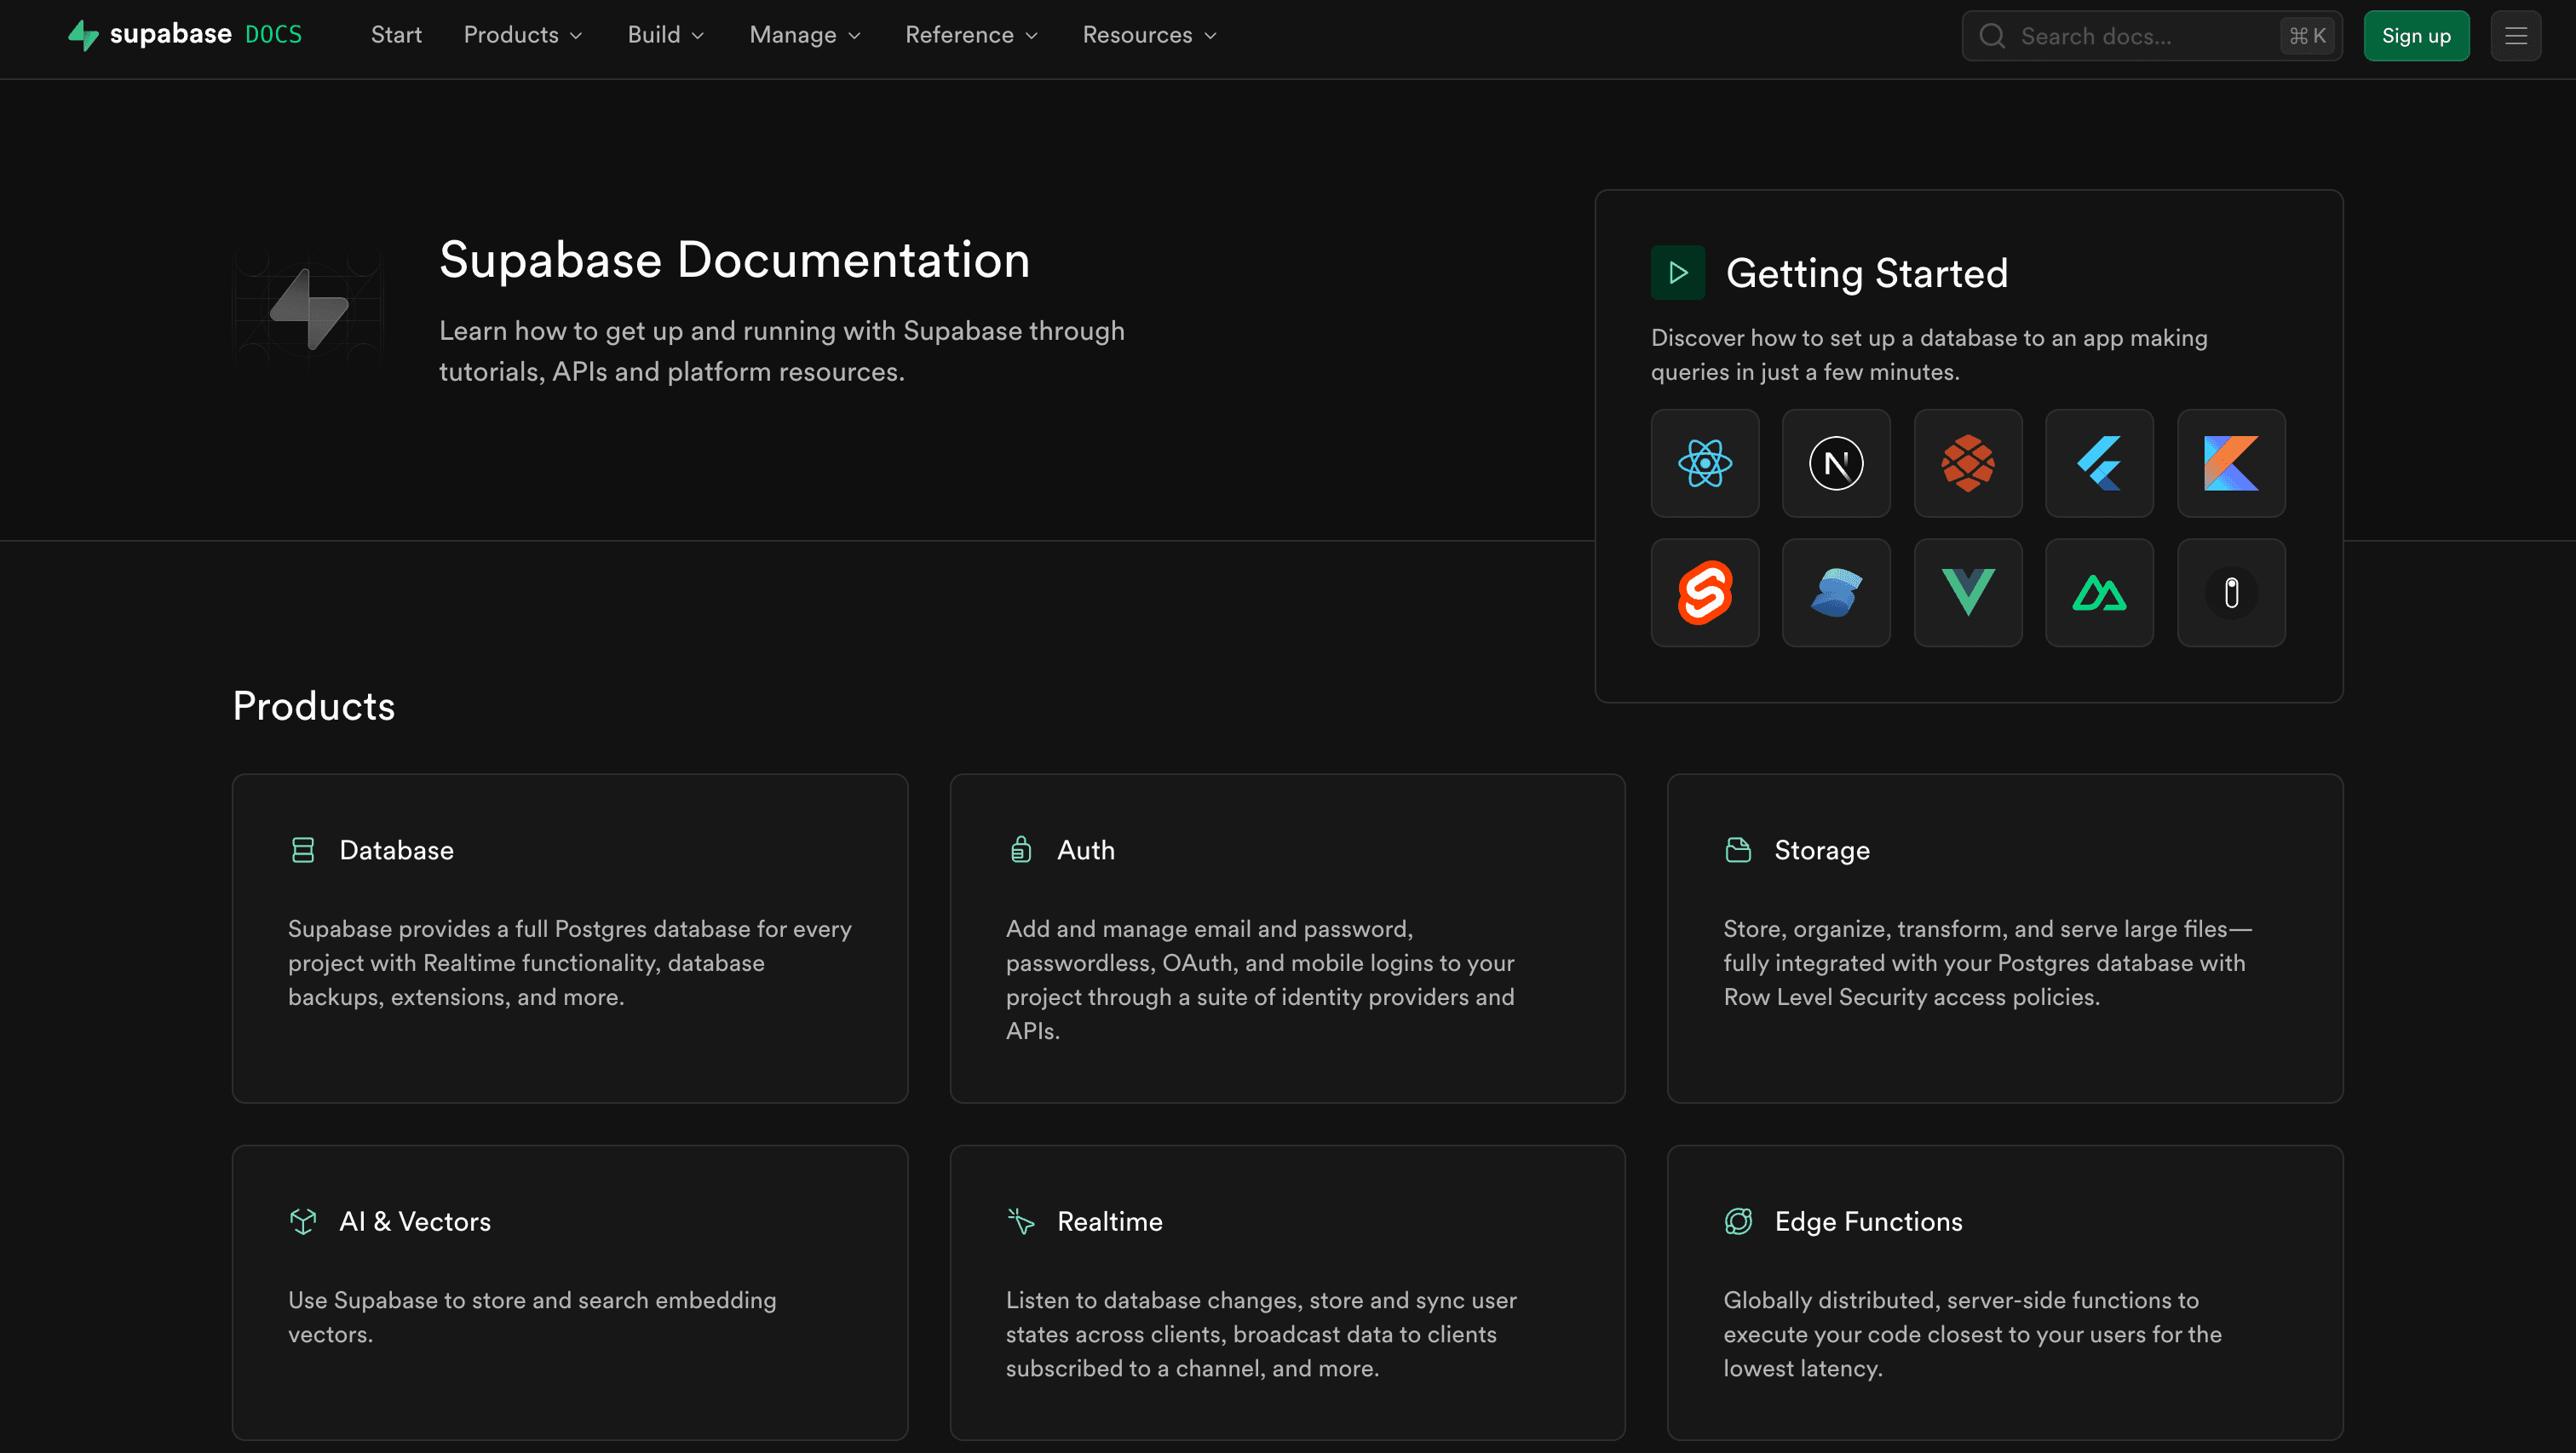Click the Supabase lightning bolt logo

point(83,35)
